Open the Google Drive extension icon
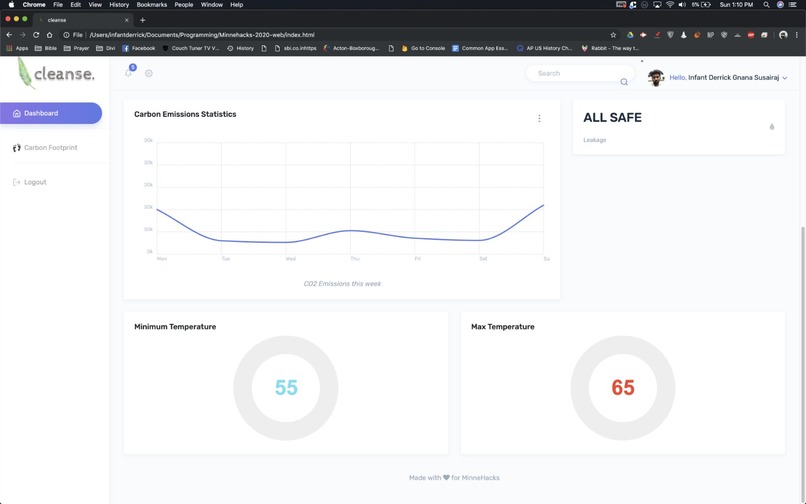This screenshot has height=504, width=806. click(x=630, y=35)
